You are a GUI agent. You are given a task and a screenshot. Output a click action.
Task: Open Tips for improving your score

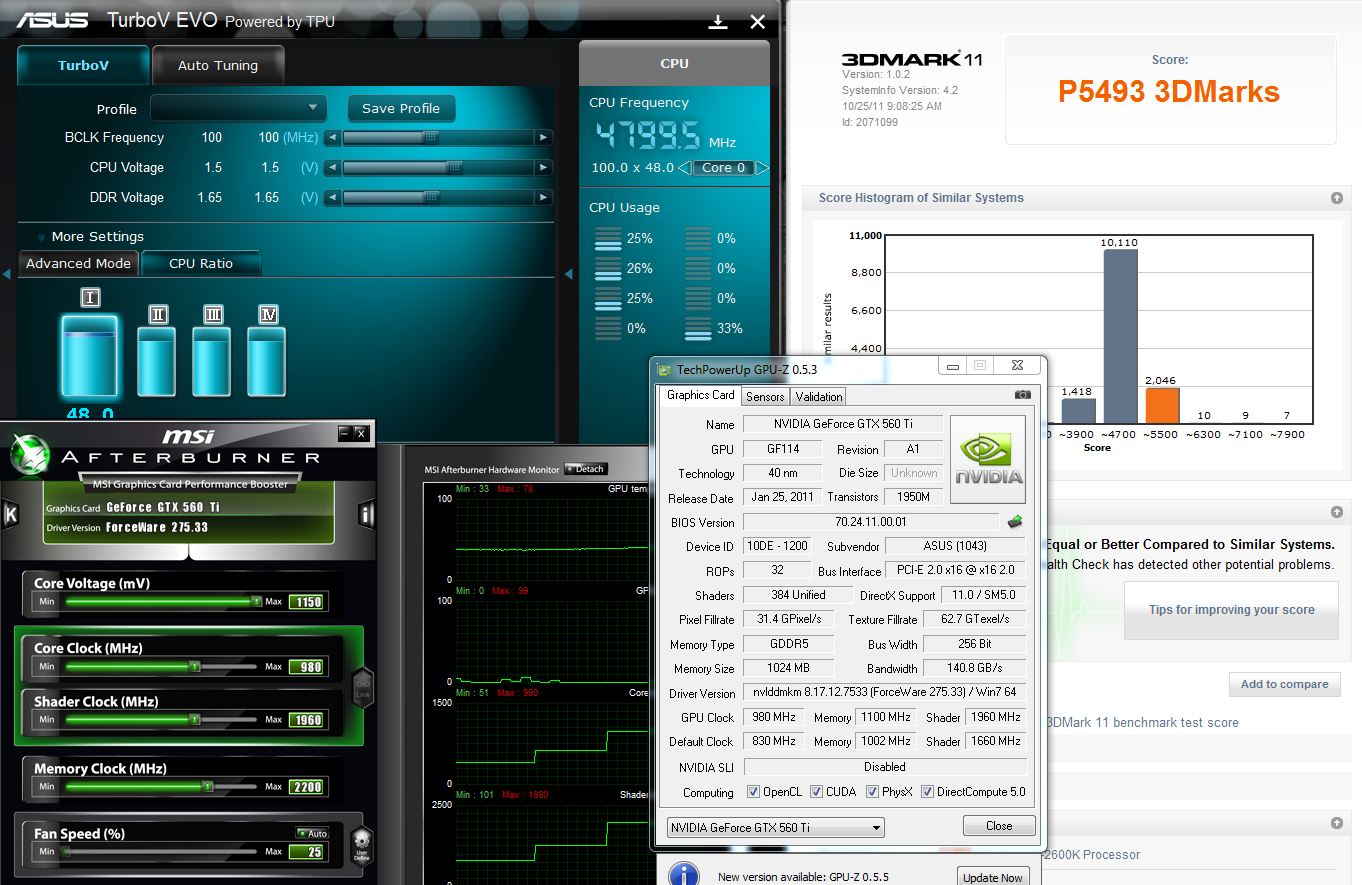coord(1231,610)
